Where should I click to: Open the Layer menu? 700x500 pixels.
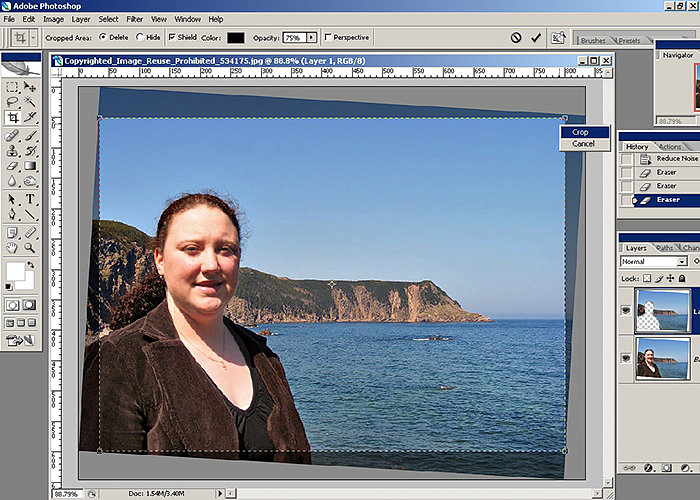coord(81,19)
